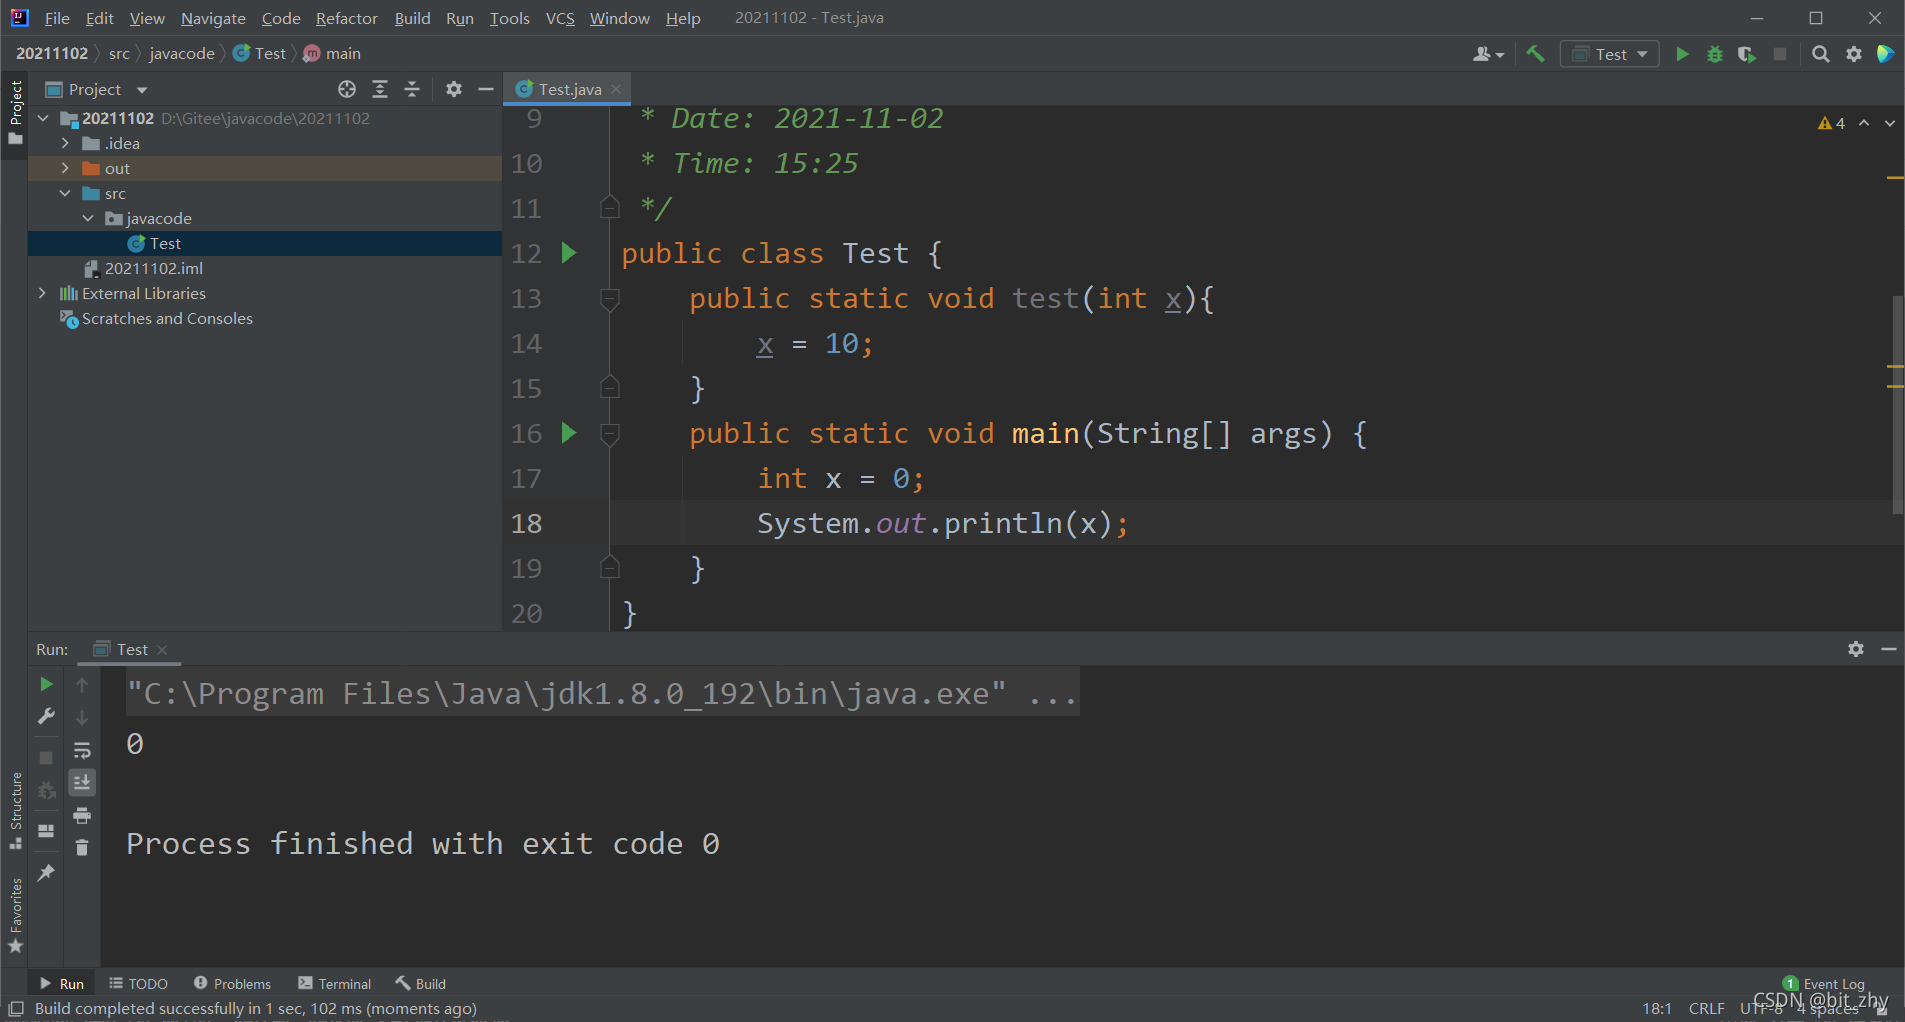This screenshot has width=1905, height=1022.
Task: Click the user account icon in the toolbar
Action: (x=1487, y=54)
